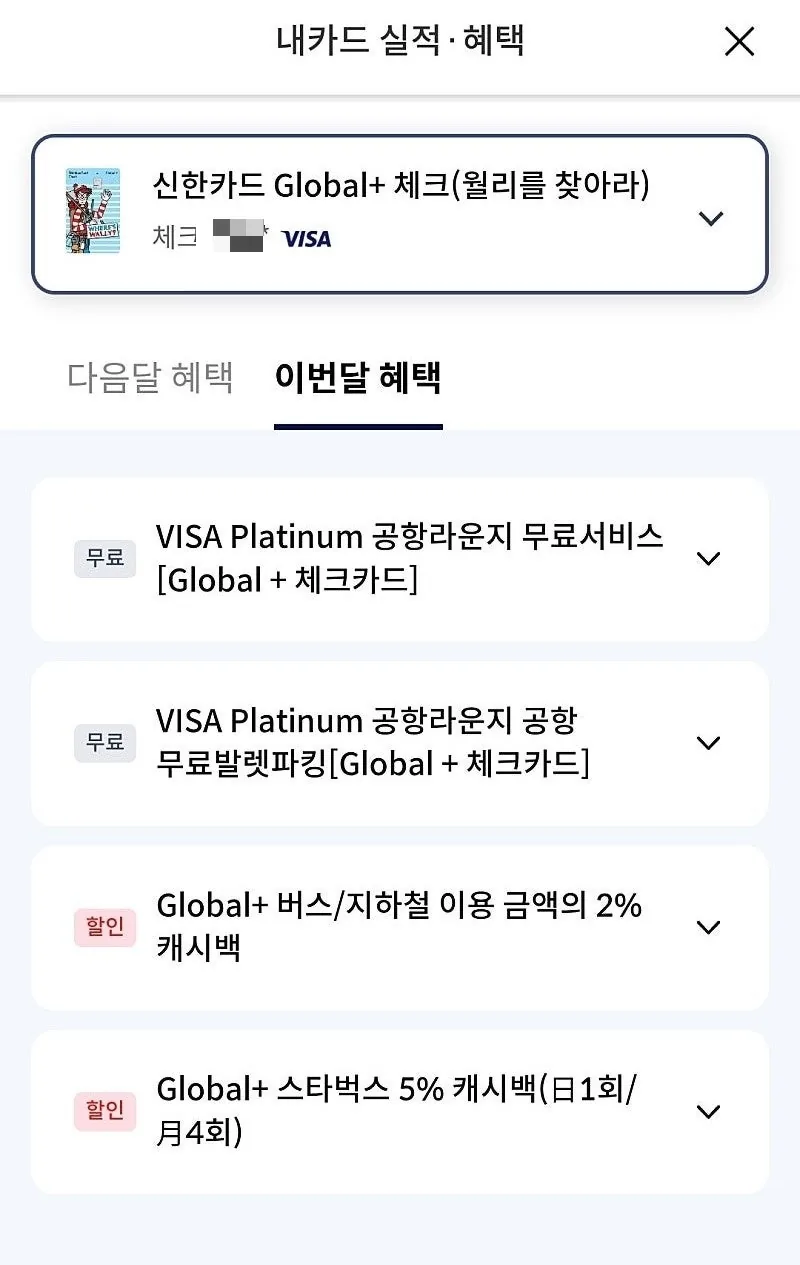
Task: Open the card selector dropdown chevron
Action: tap(711, 218)
